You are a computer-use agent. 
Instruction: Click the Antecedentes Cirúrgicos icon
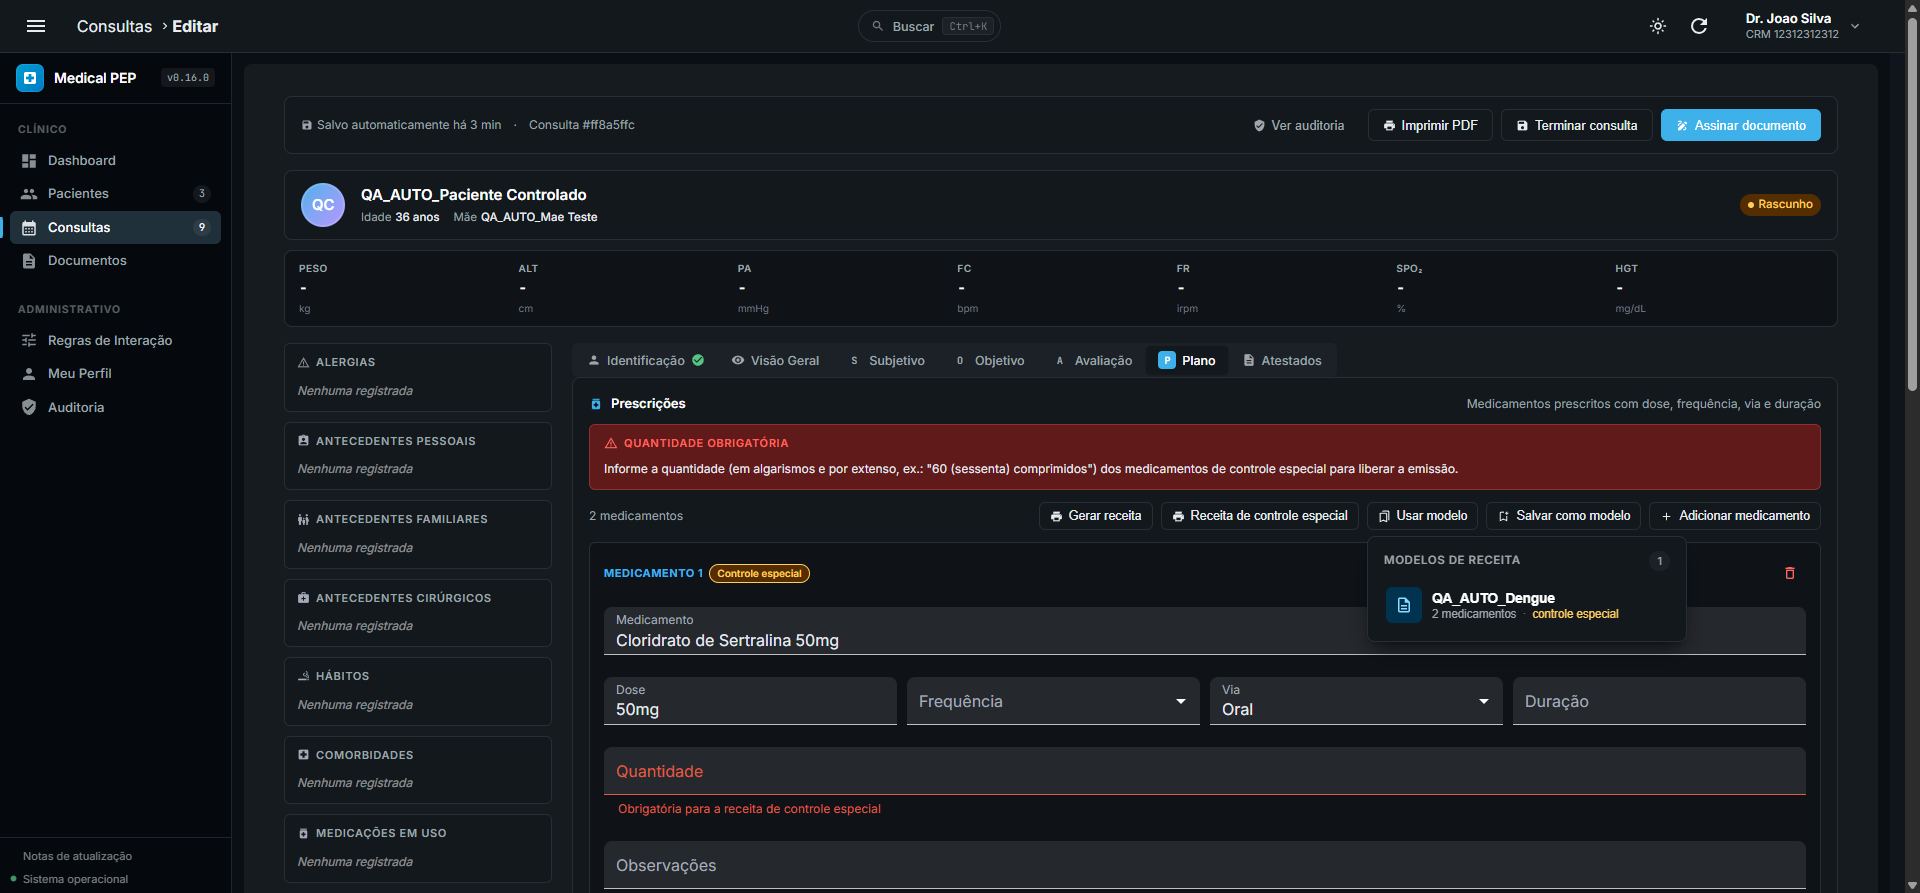303,598
